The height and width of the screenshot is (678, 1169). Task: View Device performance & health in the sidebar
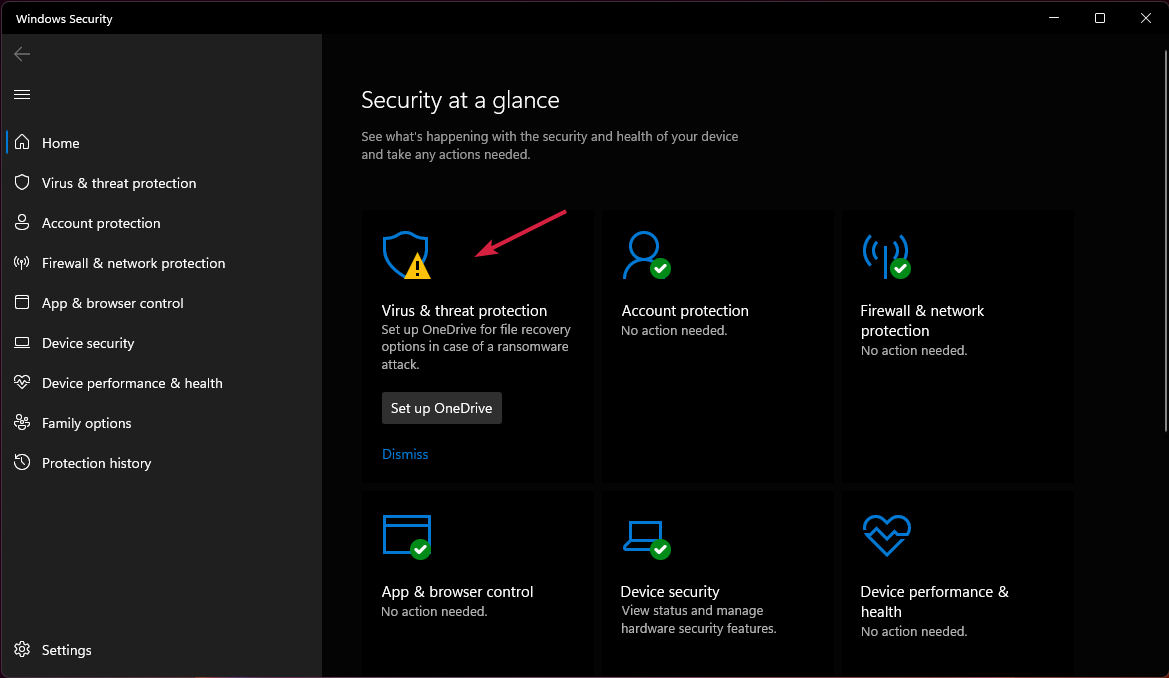point(131,382)
